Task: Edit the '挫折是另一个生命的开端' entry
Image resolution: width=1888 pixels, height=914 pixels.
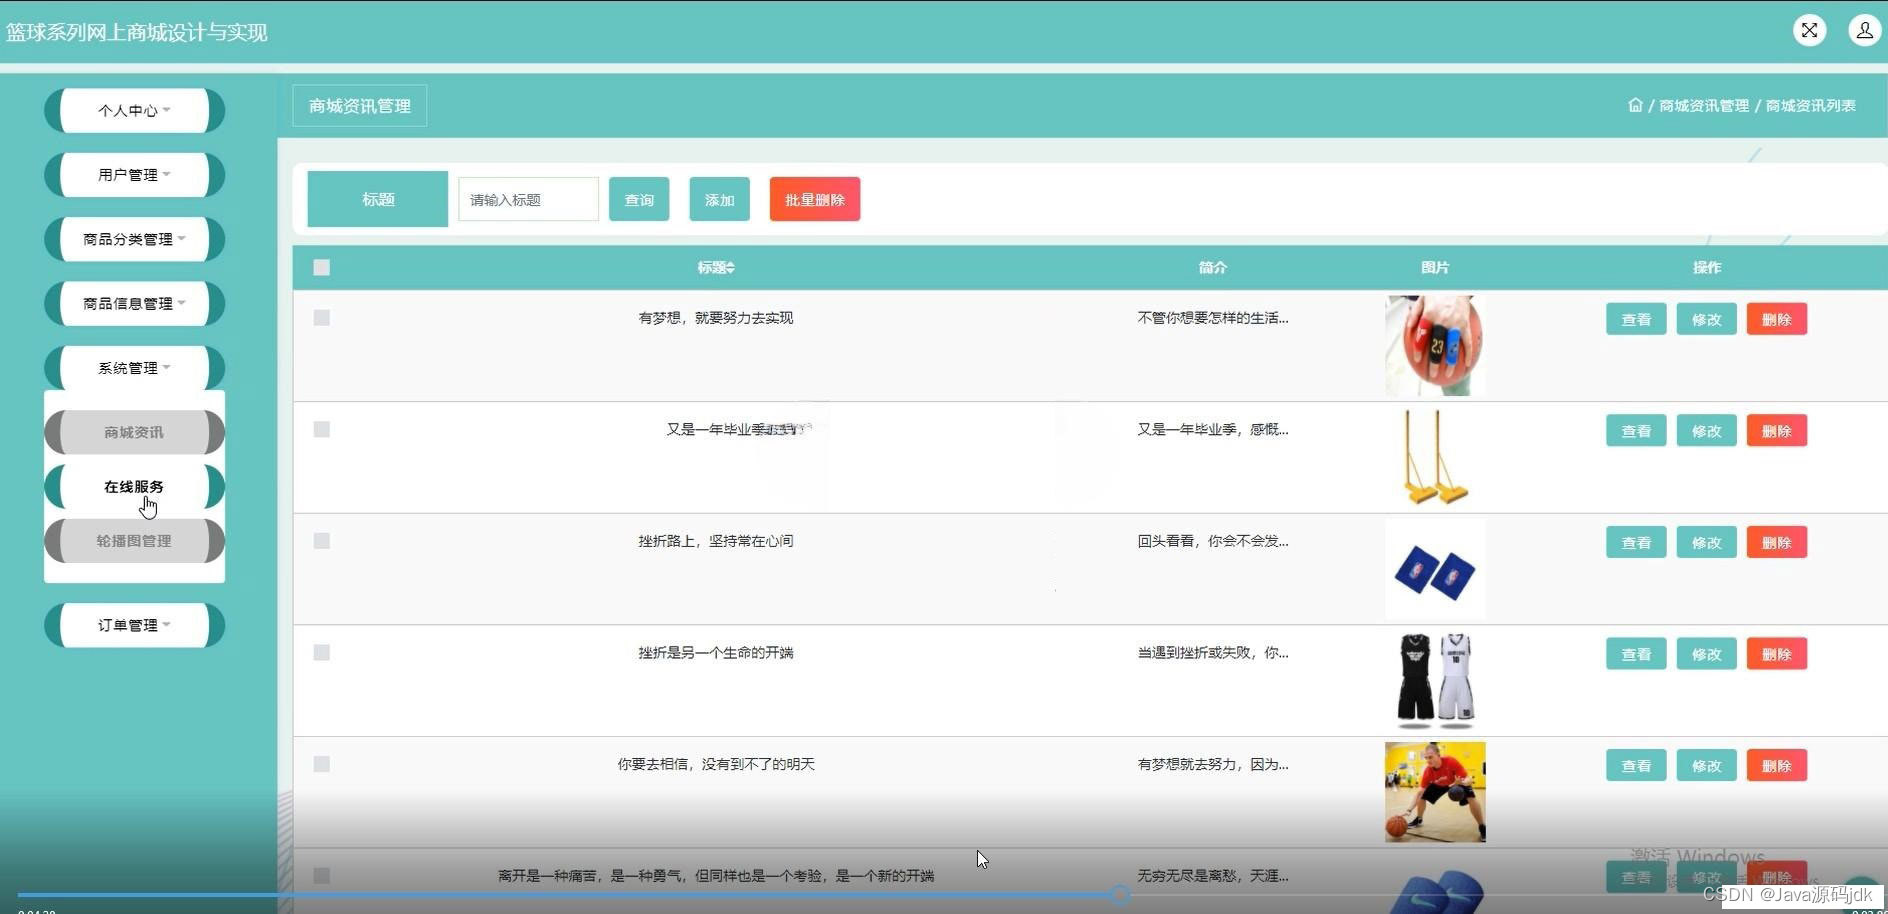Action: click(1706, 654)
